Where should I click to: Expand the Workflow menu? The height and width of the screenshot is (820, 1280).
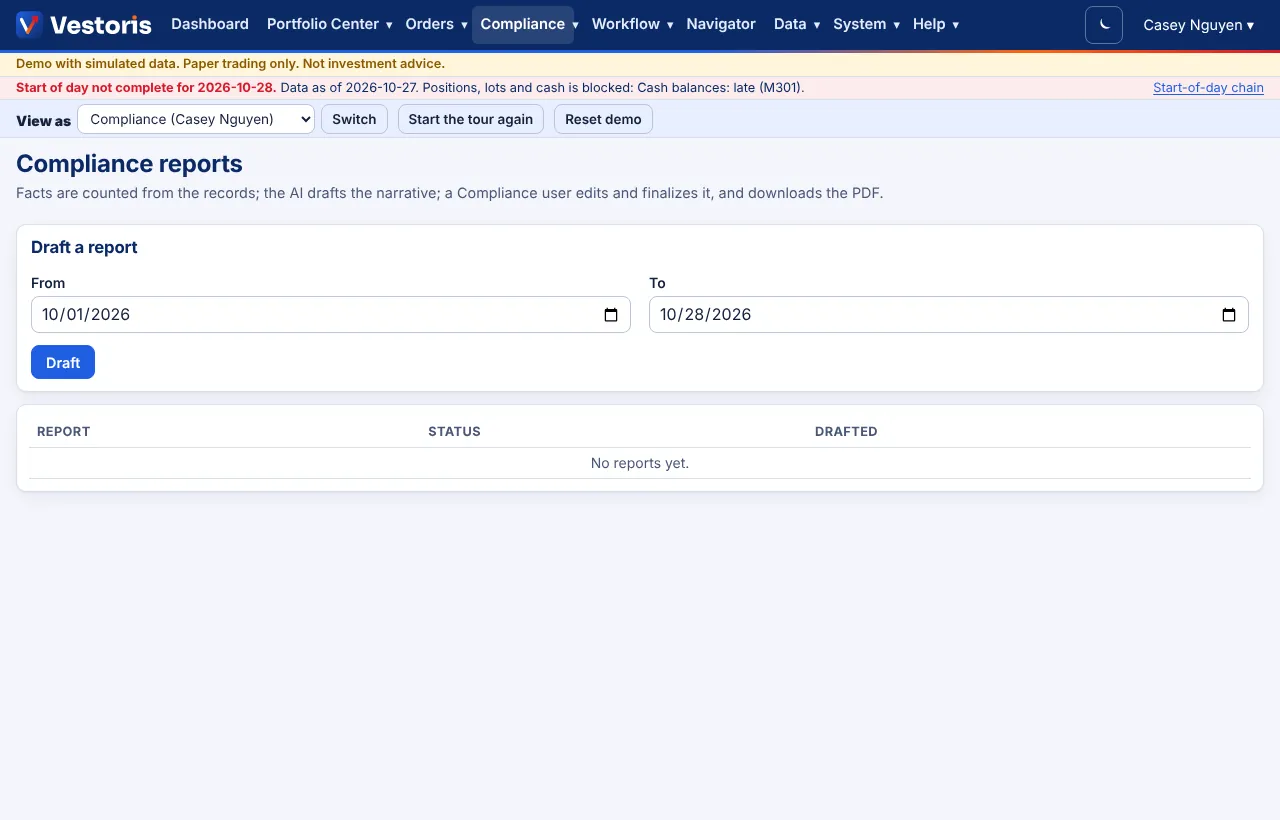coord(632,24)
